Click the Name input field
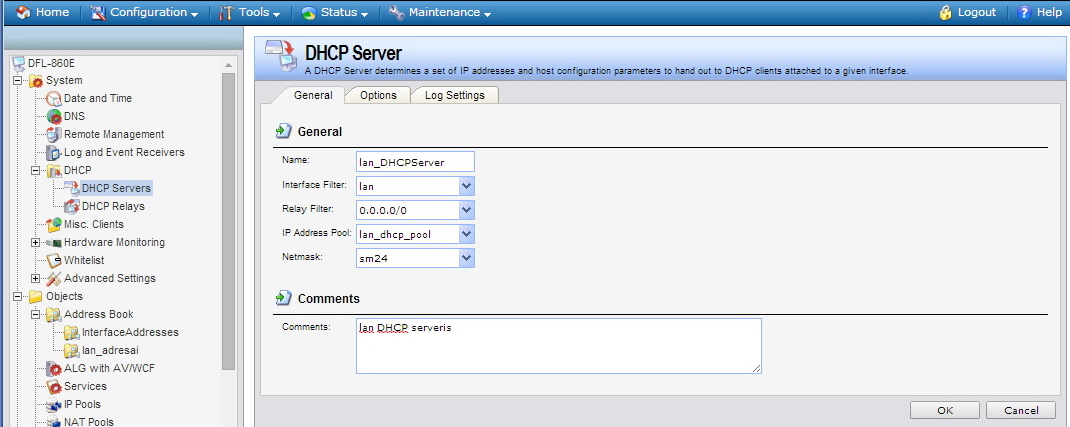 415,162
